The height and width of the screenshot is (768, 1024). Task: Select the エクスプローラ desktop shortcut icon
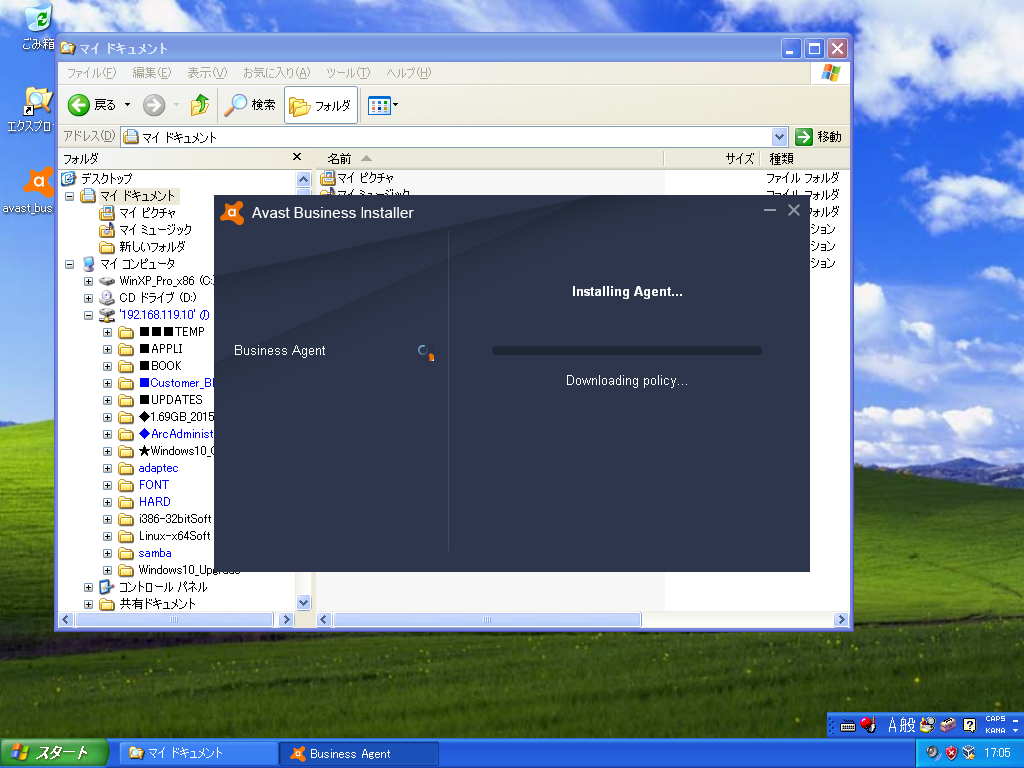[38, 102]
